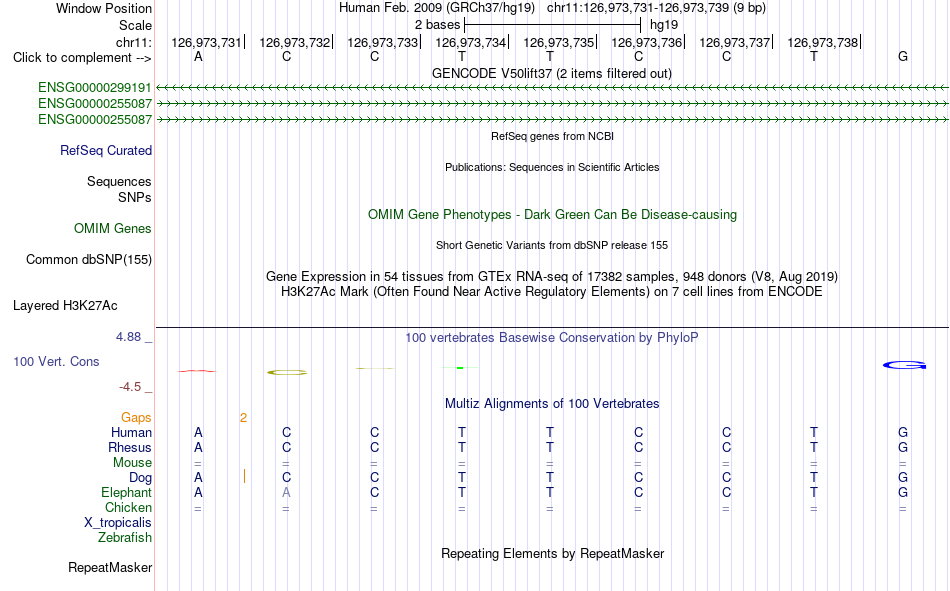Viewport: 950px width, 591px height.
Task: Click the leftward-arrow ENSG00000299191 gene line
Action: (x=552, y=88)
